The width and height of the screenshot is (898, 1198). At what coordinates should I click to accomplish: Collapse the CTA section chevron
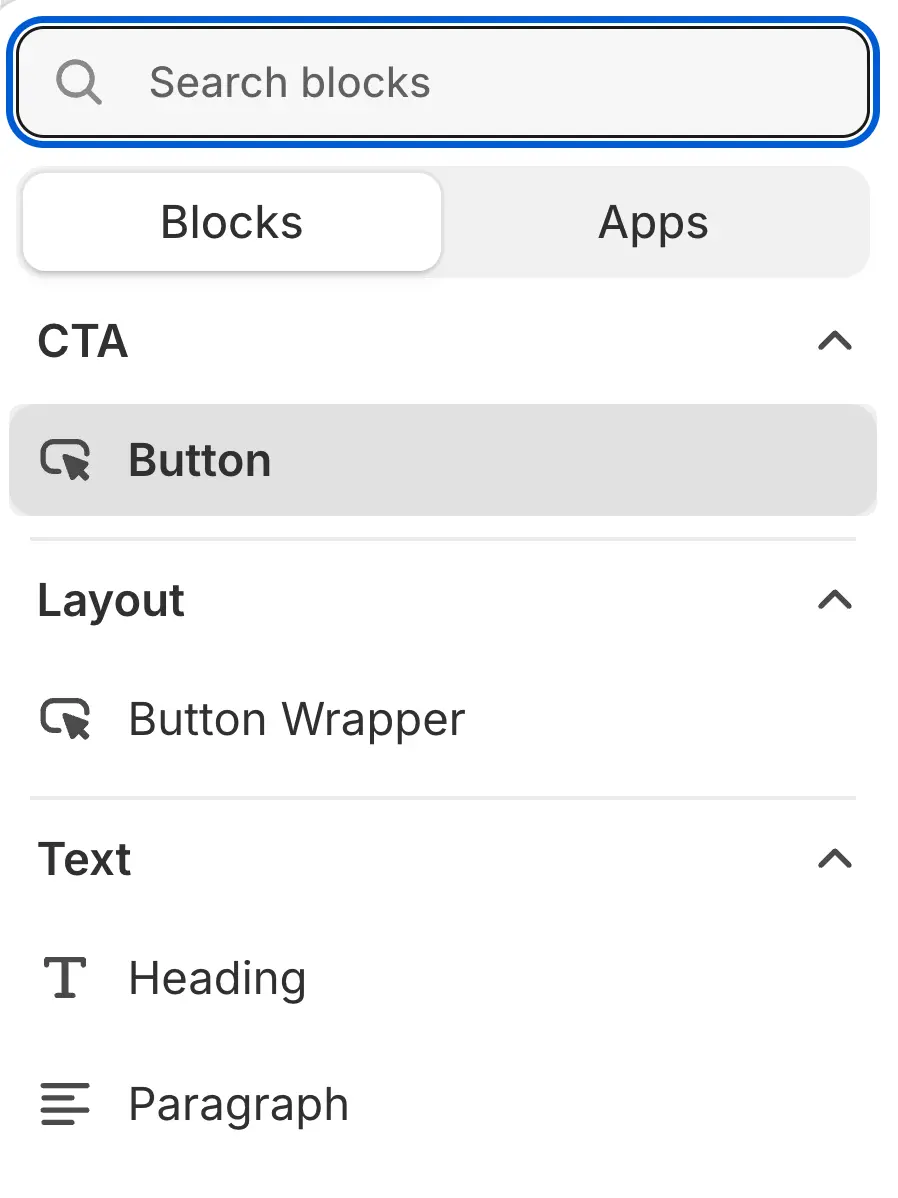pos(834,341)
